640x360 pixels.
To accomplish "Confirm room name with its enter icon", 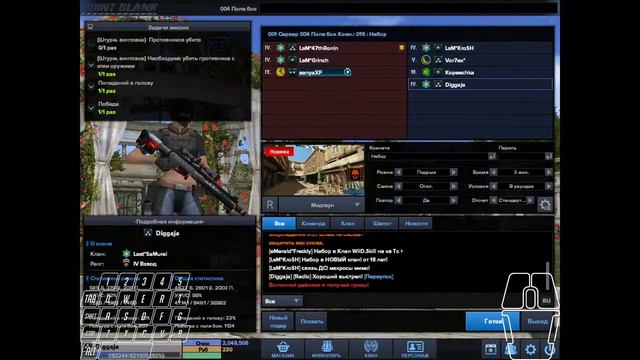I will click(x=492, y=156).
